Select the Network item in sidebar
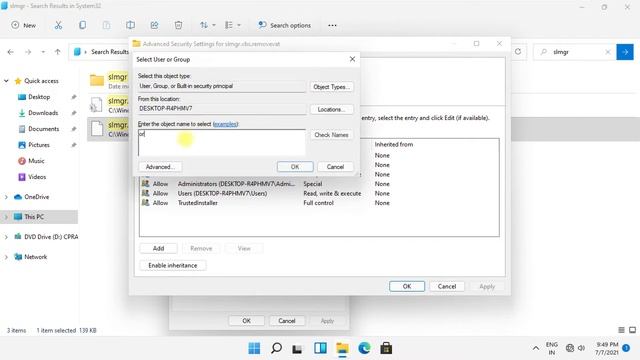This screenshot has width=640, height=360. coord(36,257)
